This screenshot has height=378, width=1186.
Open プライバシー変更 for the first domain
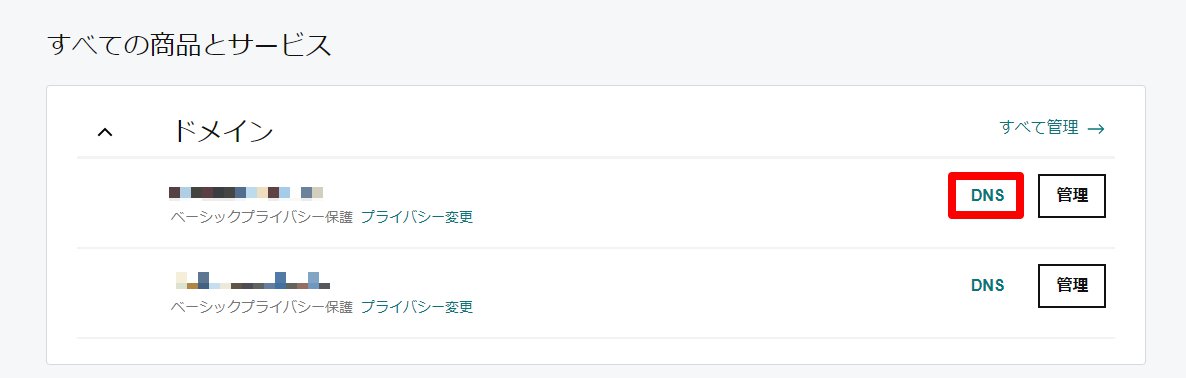pos(417,217)
